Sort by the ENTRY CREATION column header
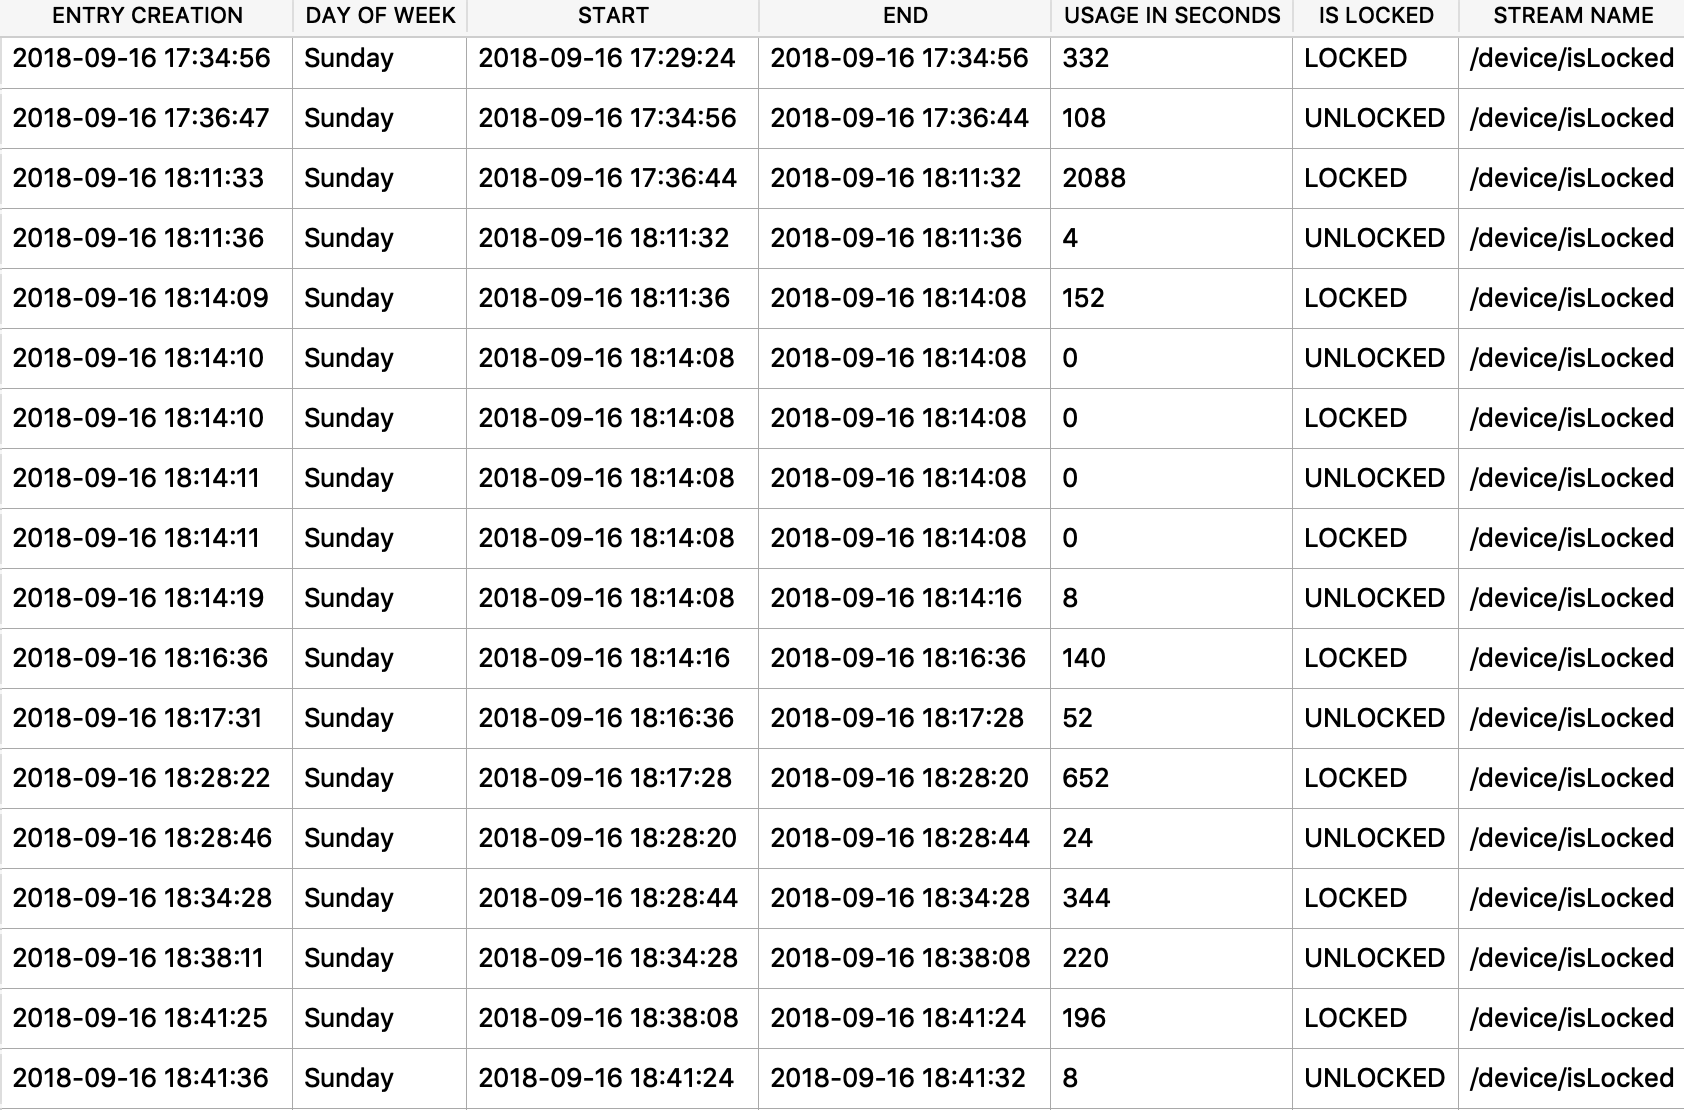1684x1110 pixels. [147, 16]
